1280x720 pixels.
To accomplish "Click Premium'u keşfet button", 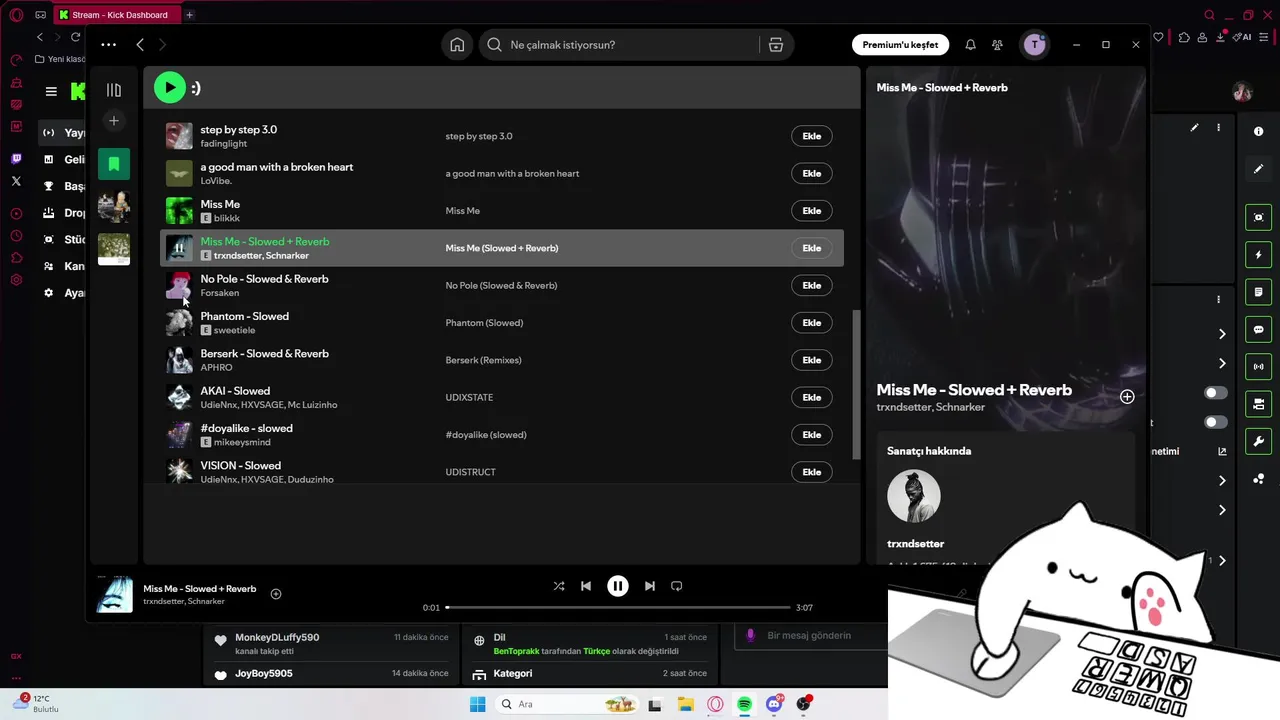I will (900, 45).
